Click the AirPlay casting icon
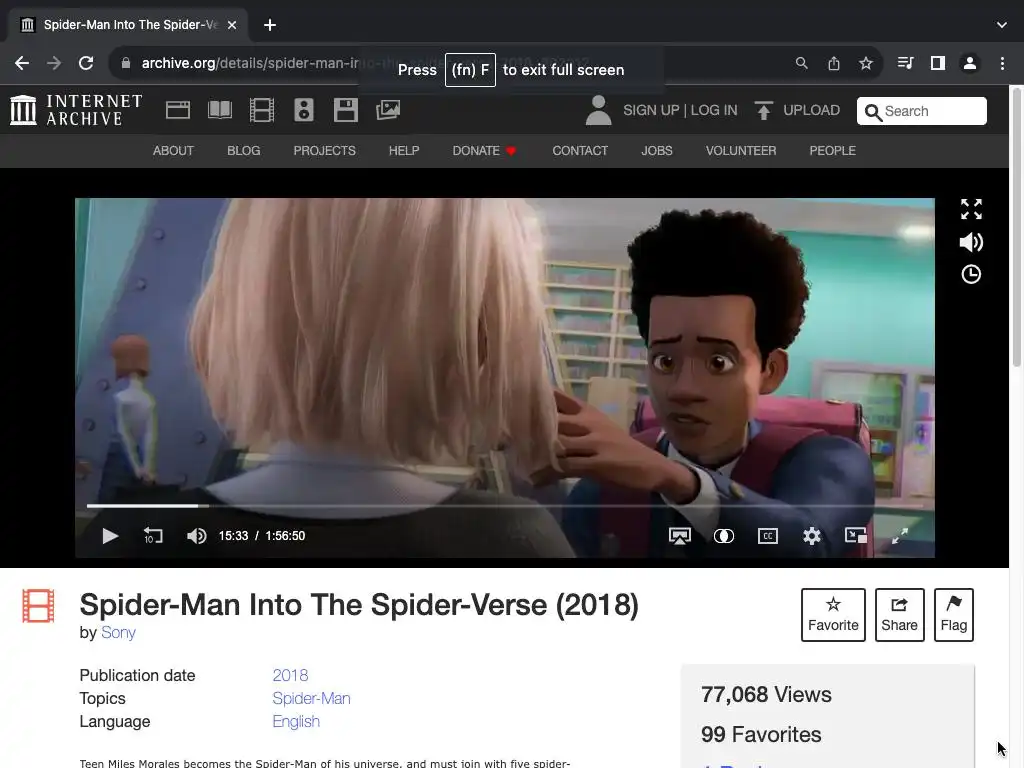 [680, 536]
